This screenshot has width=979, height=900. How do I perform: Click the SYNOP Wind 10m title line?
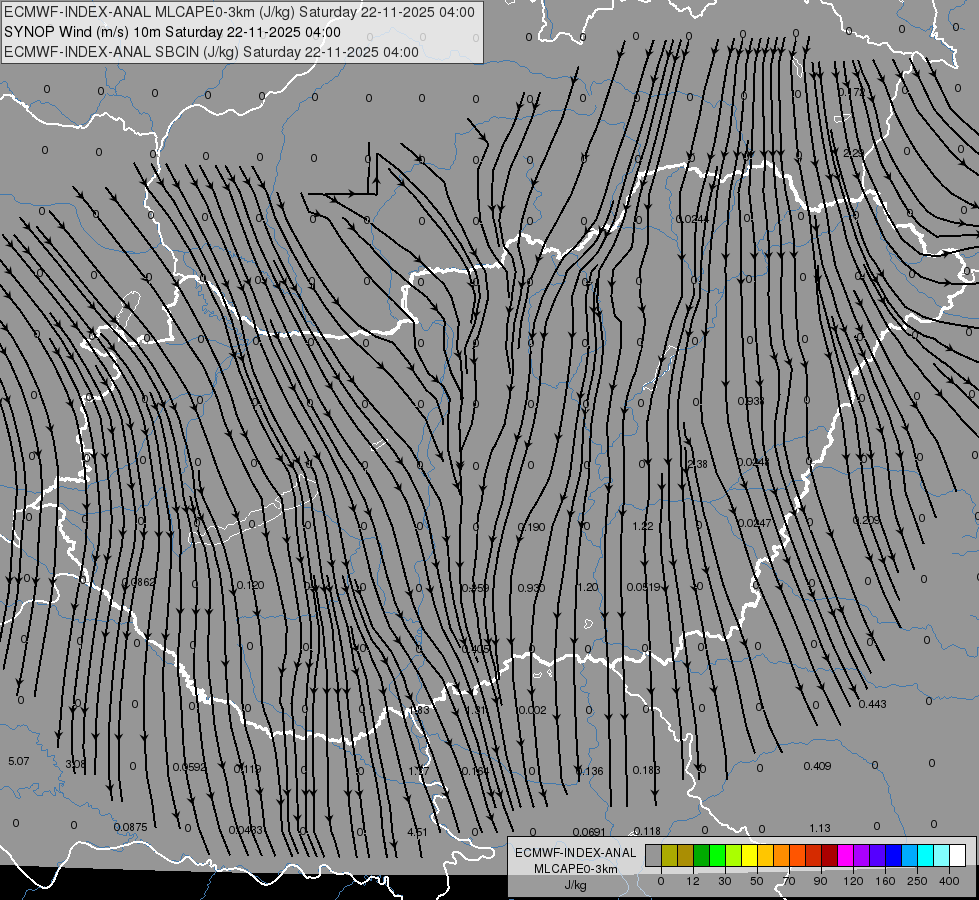click(x=172, y=32)
